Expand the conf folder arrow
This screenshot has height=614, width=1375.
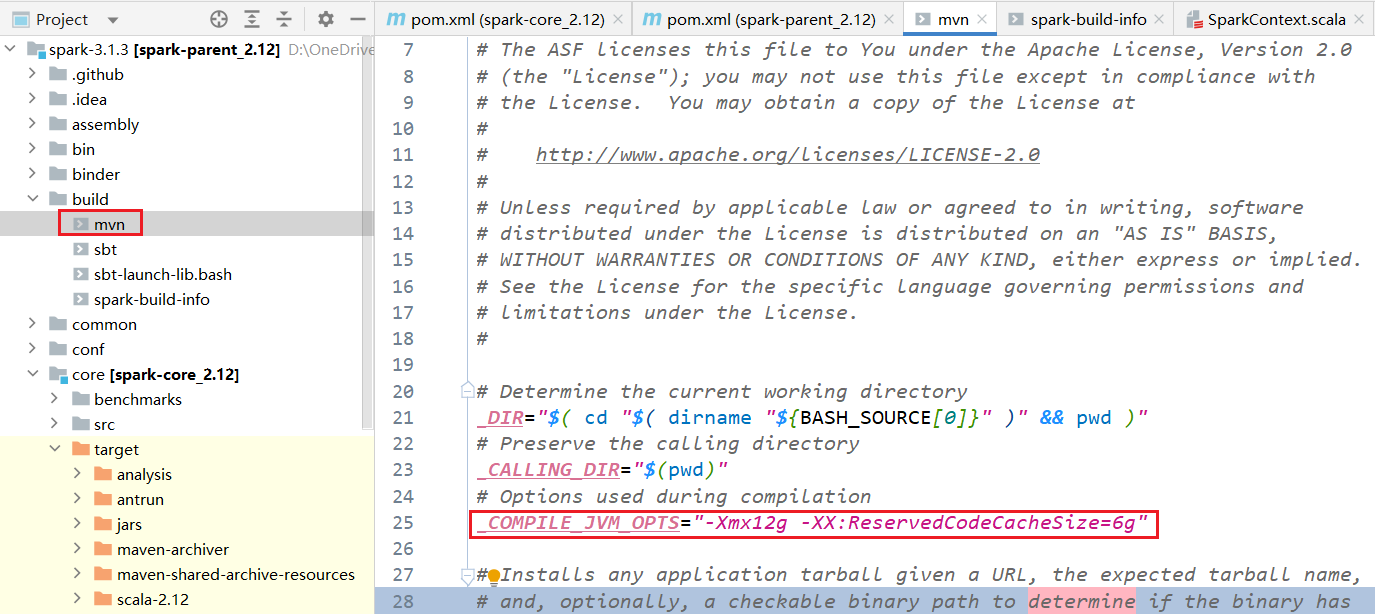(x=33, y=349)
